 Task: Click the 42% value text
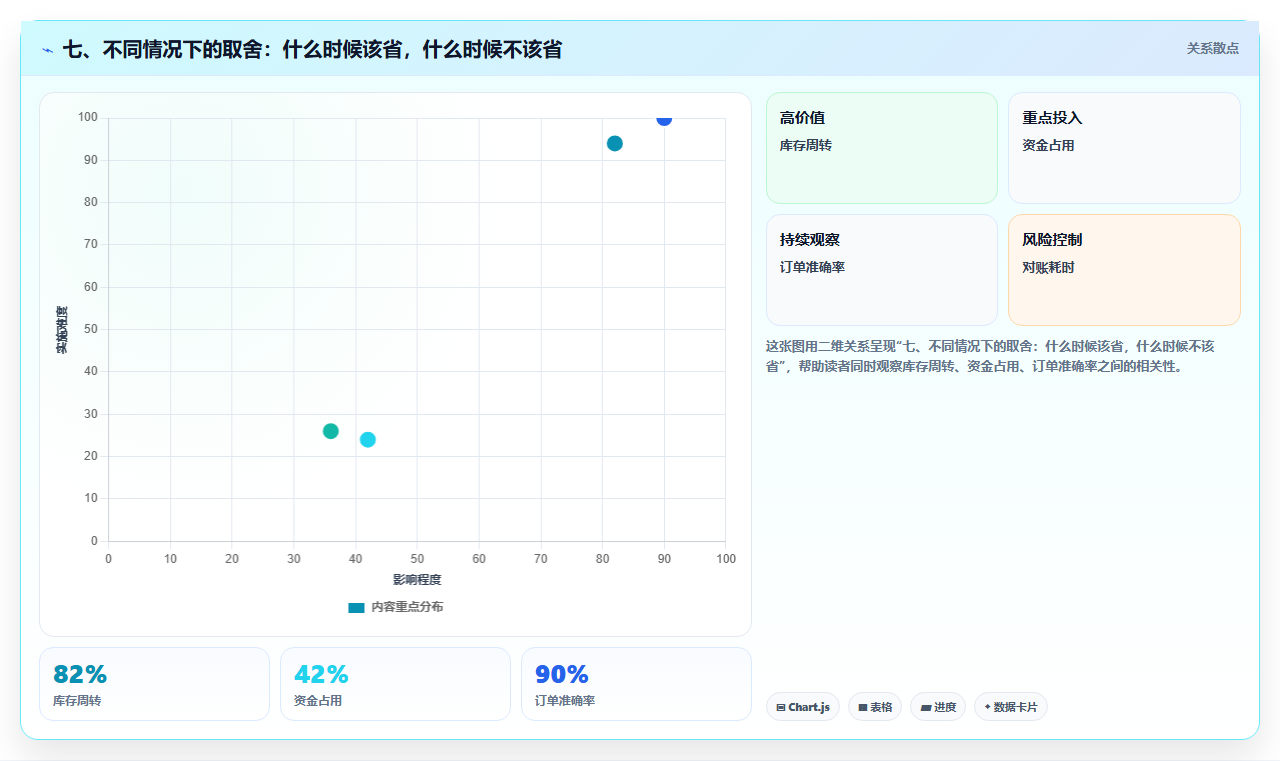click(x=321, y=674)
